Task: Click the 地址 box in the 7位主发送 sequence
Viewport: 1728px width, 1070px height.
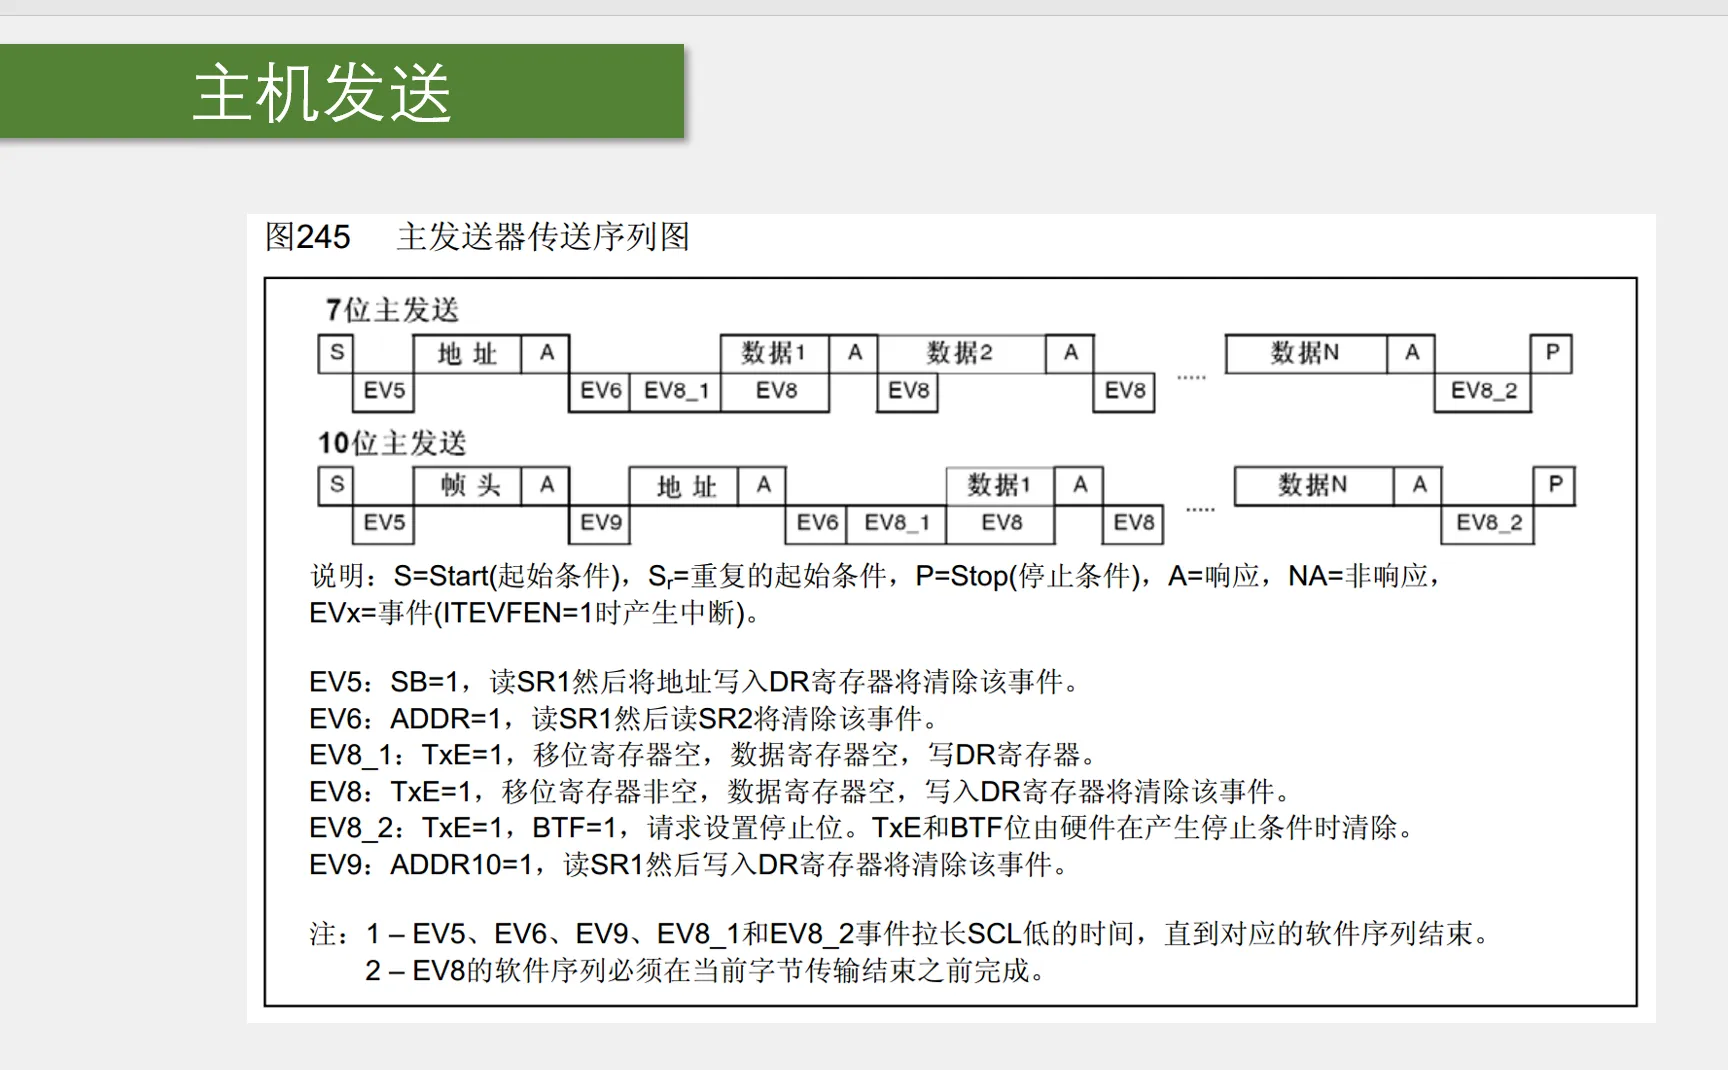Action: tap(467, 353)
